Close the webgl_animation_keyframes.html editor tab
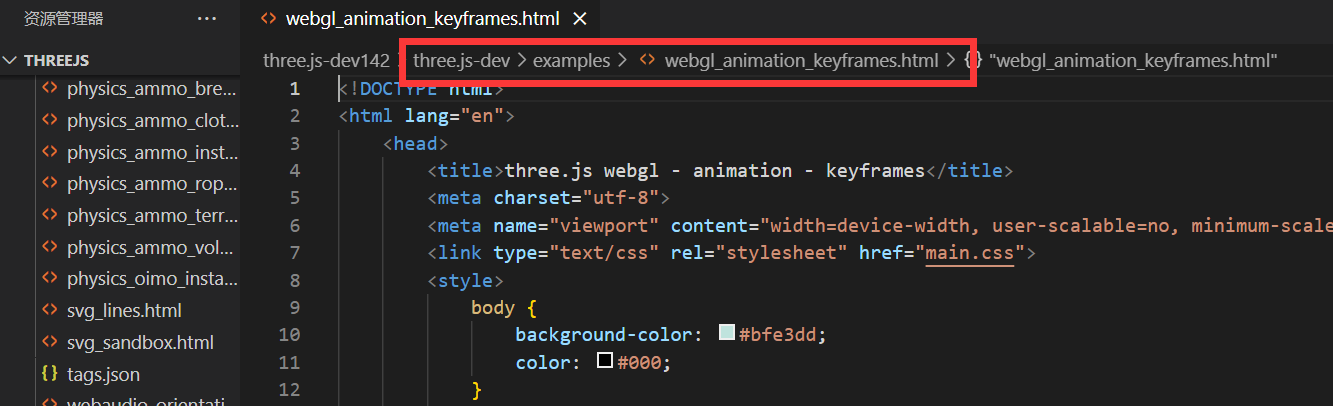This screenshot has width=1333, height=406. click(x=580, y=19)
